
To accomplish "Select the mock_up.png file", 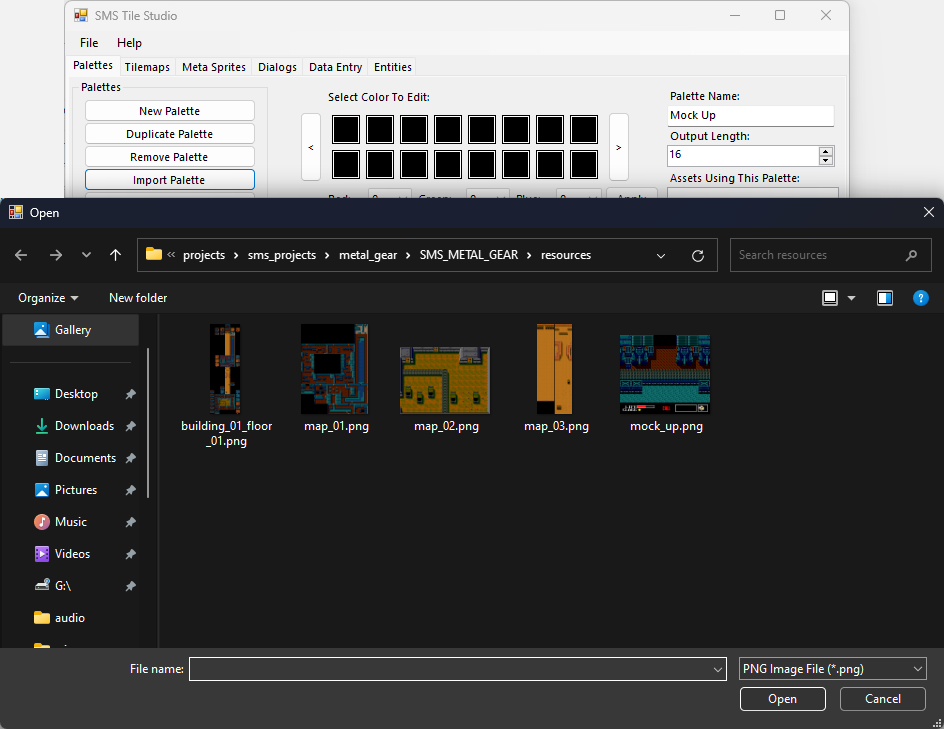I will tap(665, 384).
